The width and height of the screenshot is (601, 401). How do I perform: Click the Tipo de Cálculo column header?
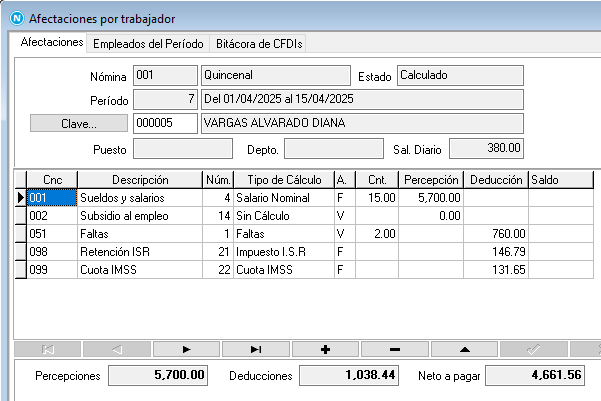[284, 180]
